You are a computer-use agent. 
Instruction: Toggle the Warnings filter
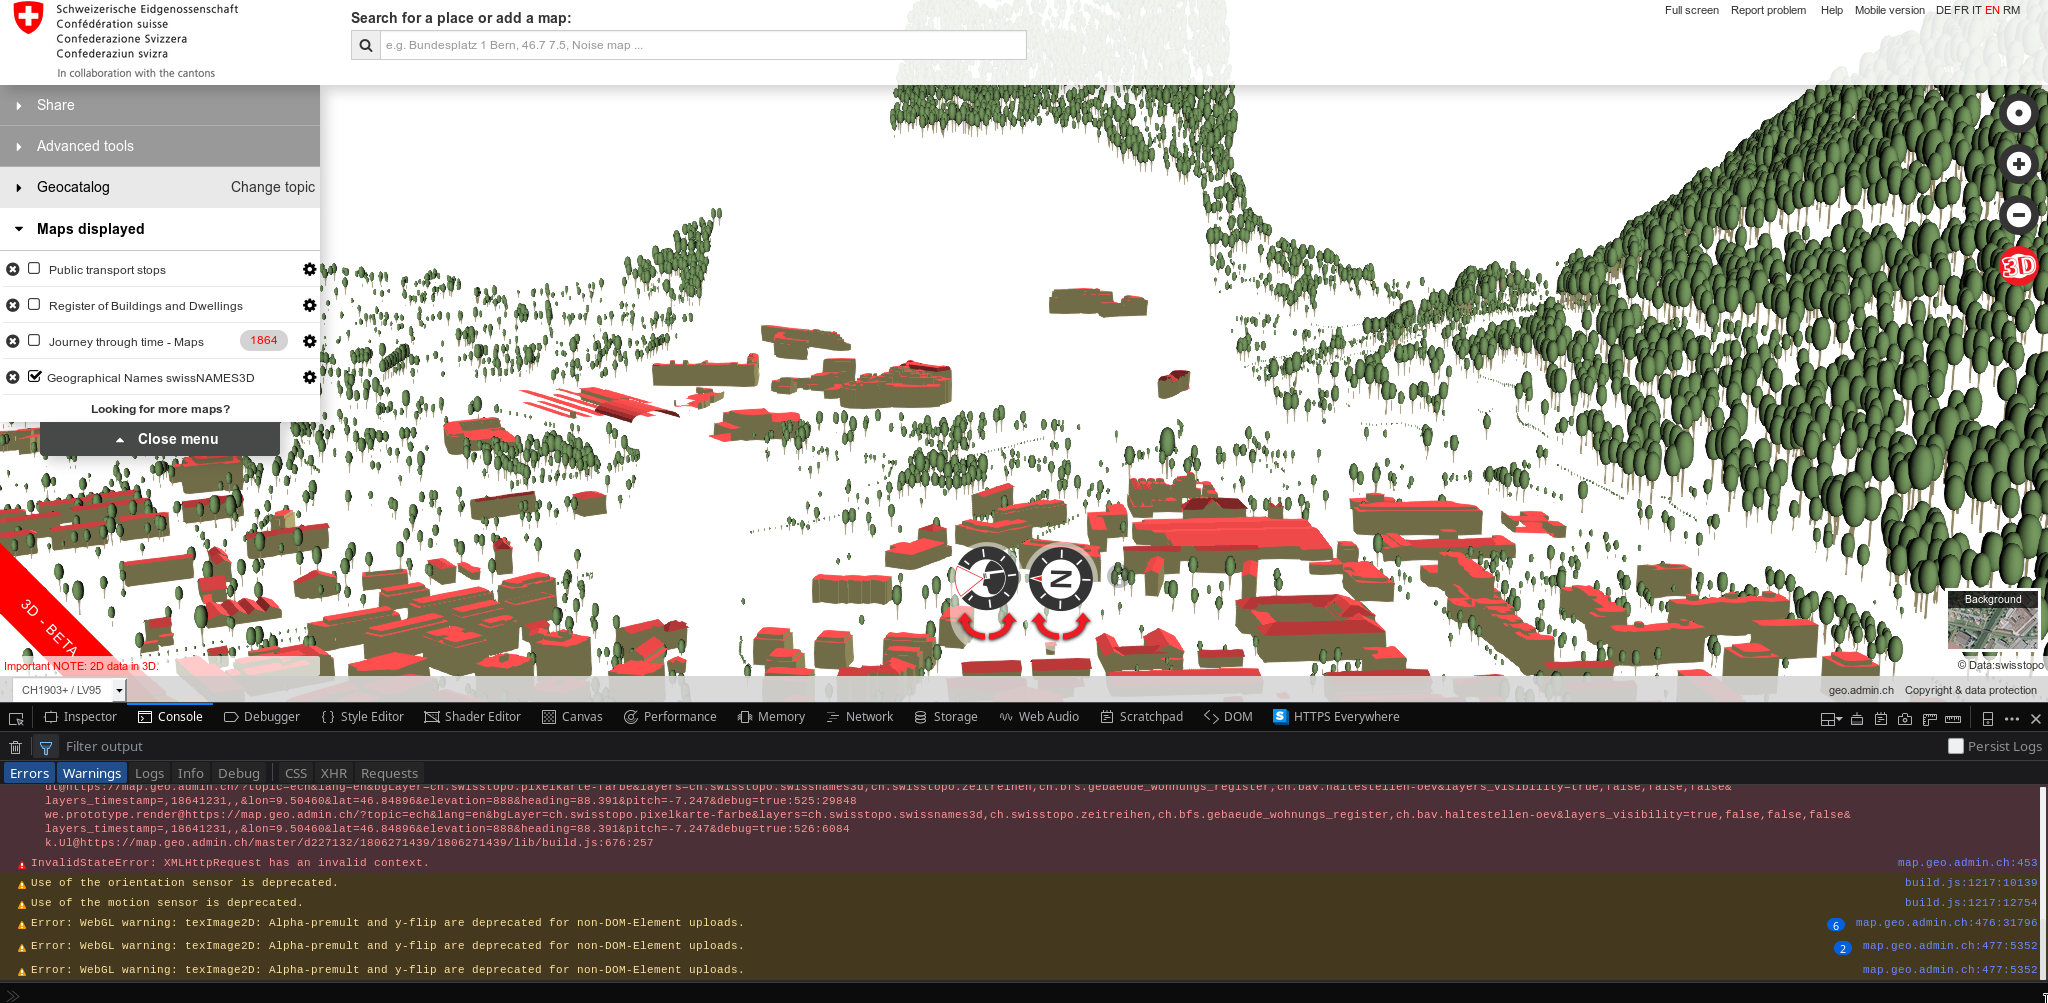coord(92,773)
